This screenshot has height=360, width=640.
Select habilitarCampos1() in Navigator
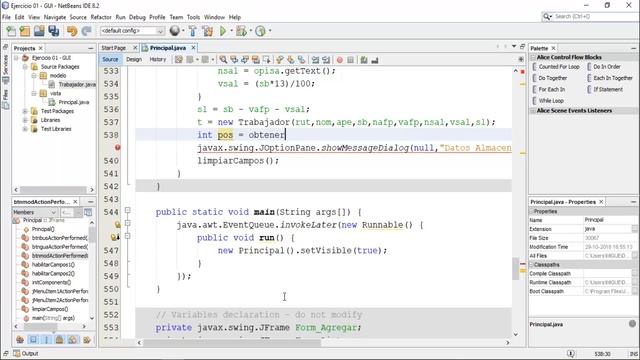tap(53, 264)
